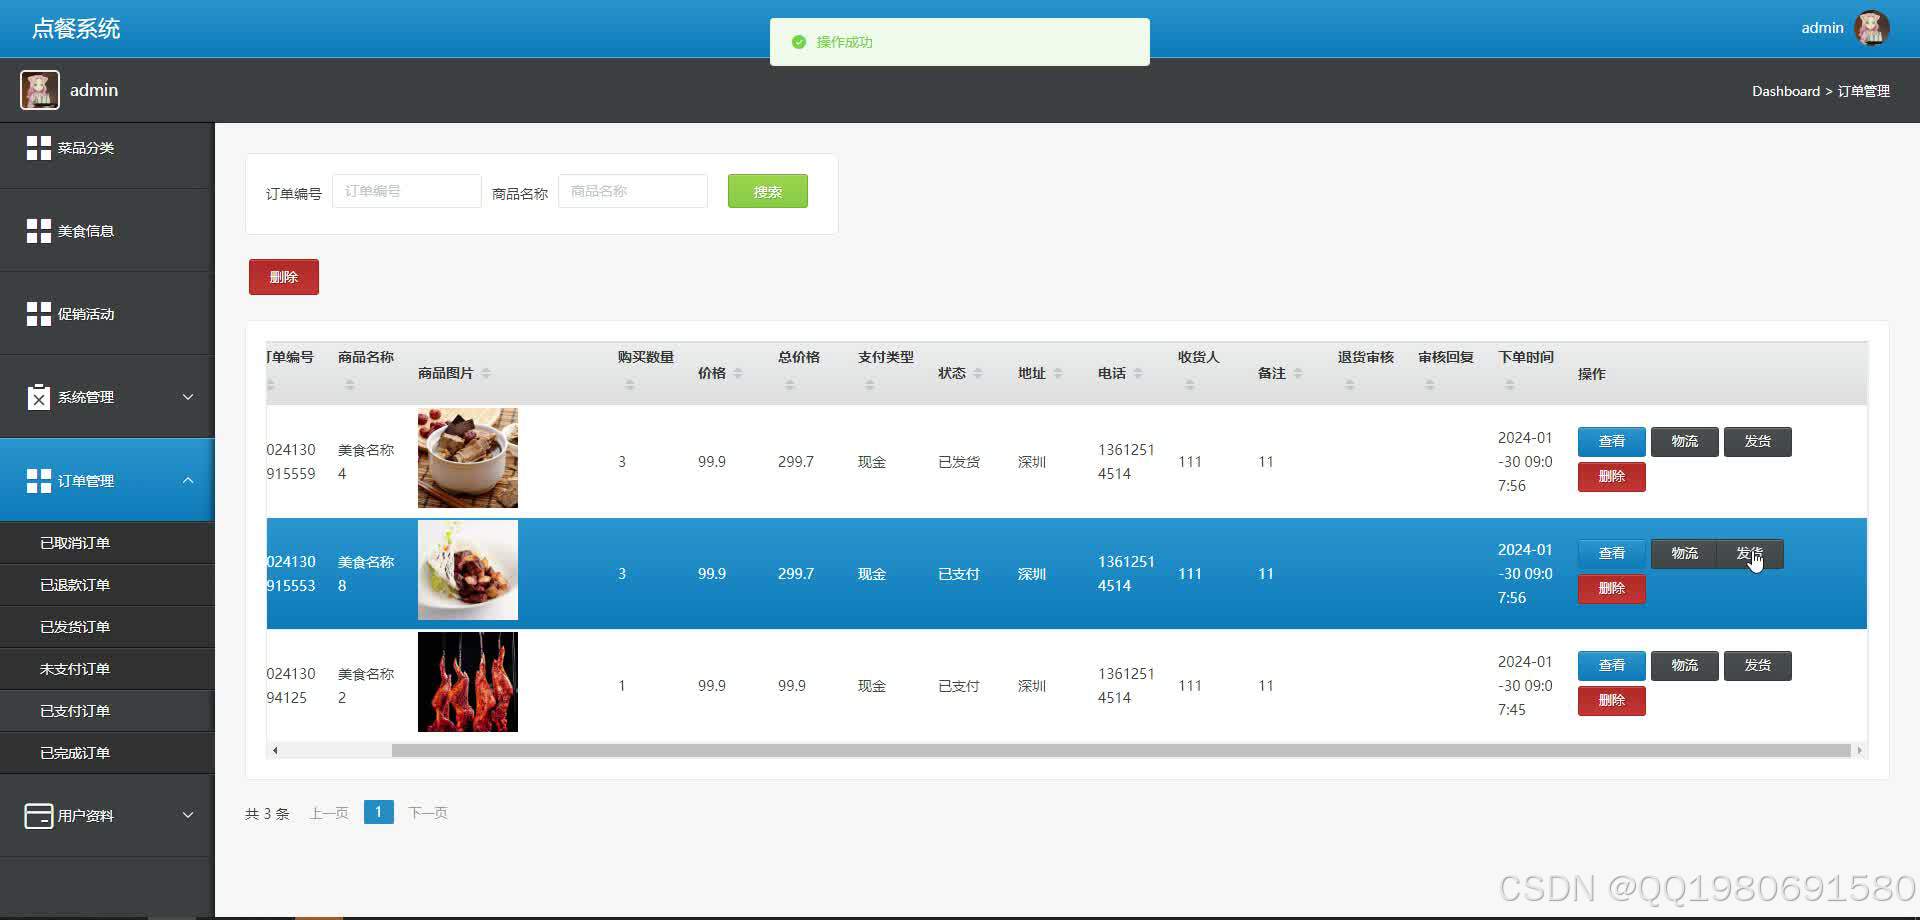Viewport: 1920px width, 920px height.
Task: Sort by 地址 column arrows
Action: [x=1058, y=373]
